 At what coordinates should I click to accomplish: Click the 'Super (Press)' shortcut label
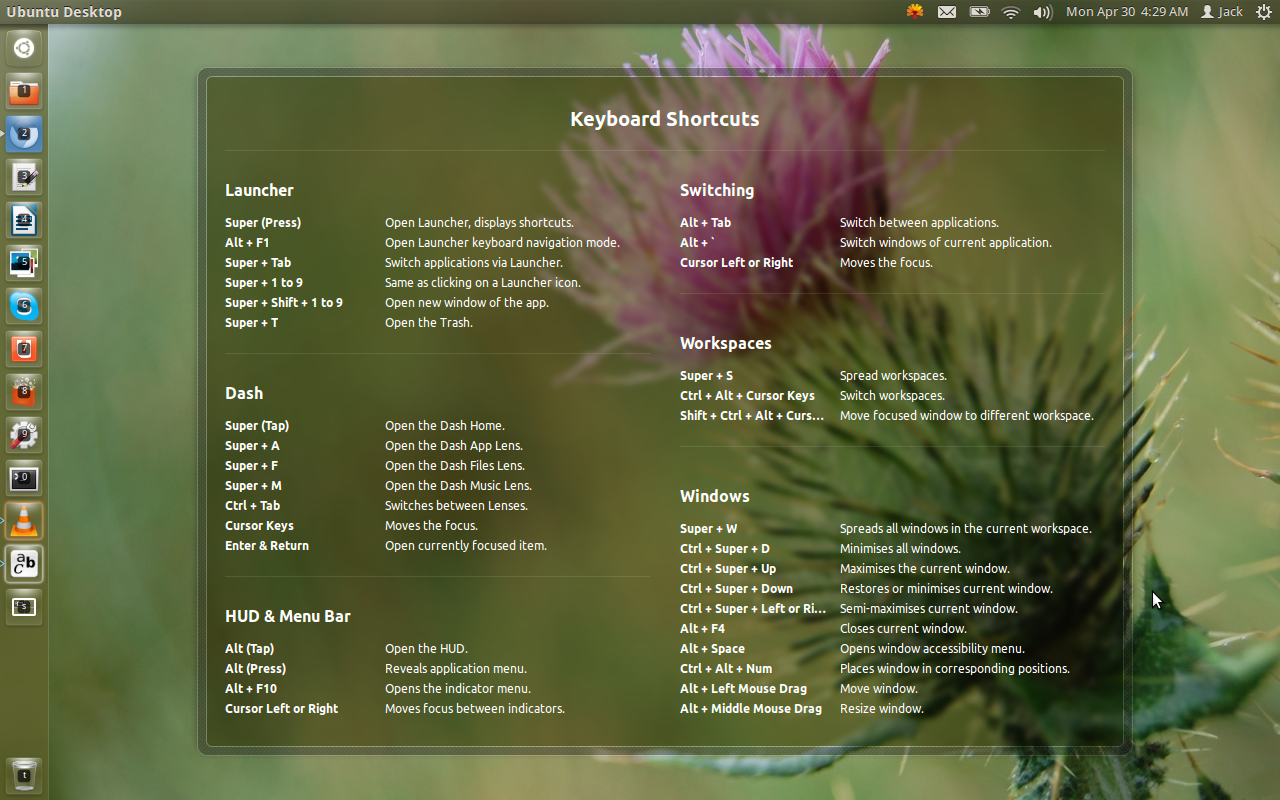263,223
